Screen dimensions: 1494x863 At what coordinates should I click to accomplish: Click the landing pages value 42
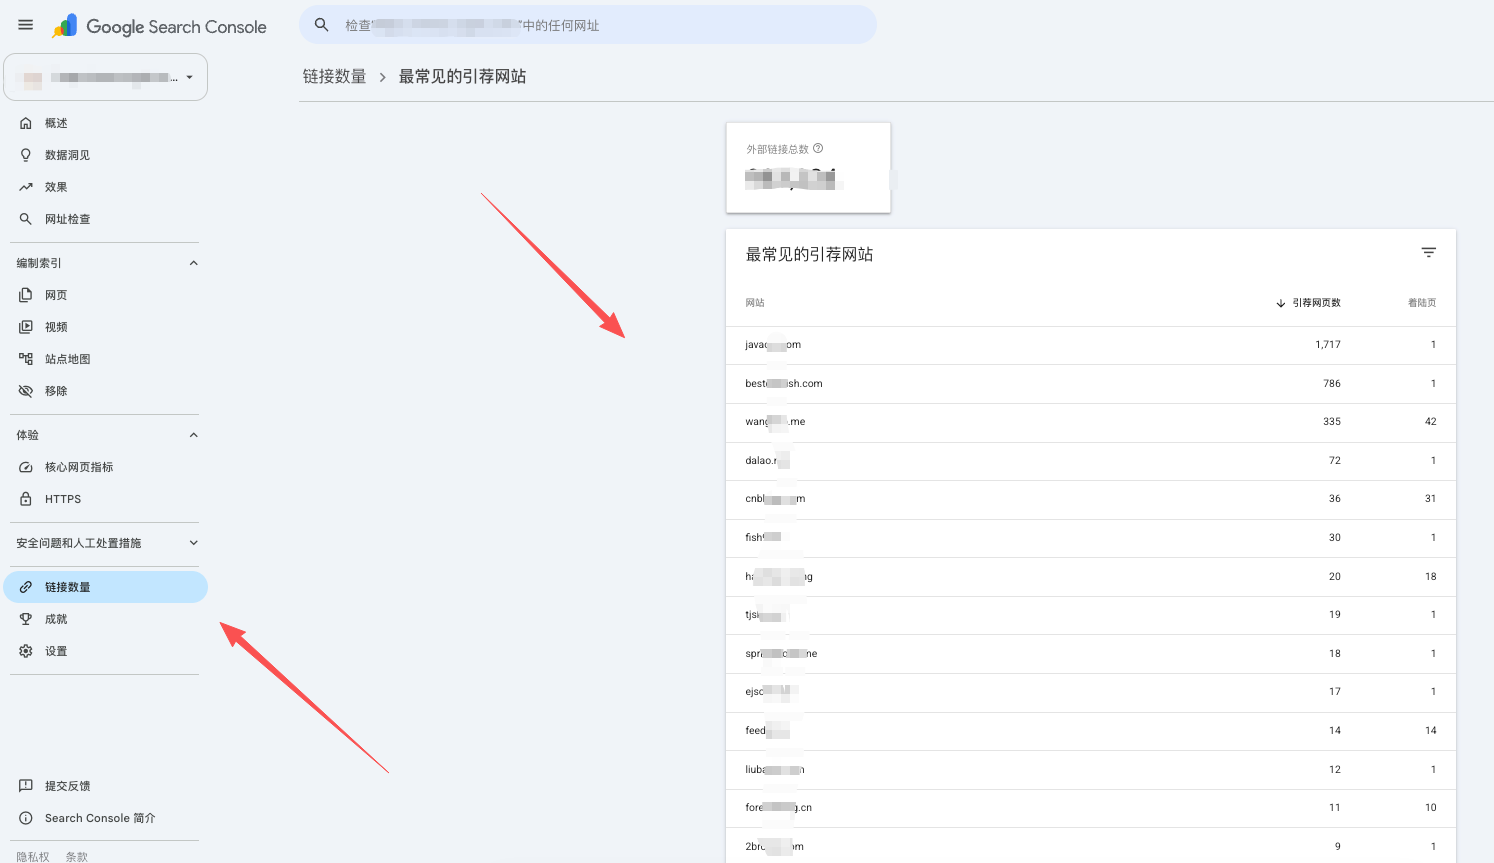tap(1431, 422)
